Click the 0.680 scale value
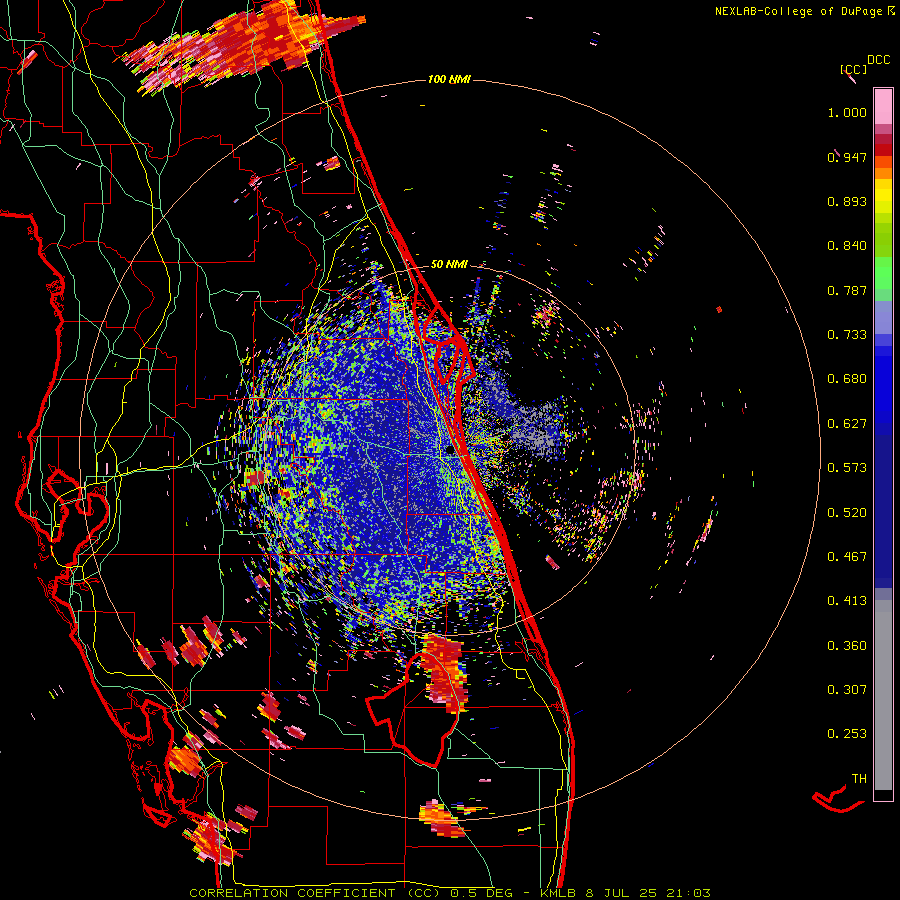 [847, 379]
